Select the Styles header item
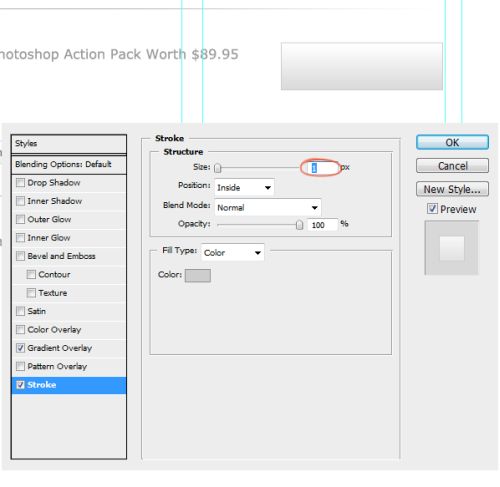Screen dimensions: 500x487 69,144
